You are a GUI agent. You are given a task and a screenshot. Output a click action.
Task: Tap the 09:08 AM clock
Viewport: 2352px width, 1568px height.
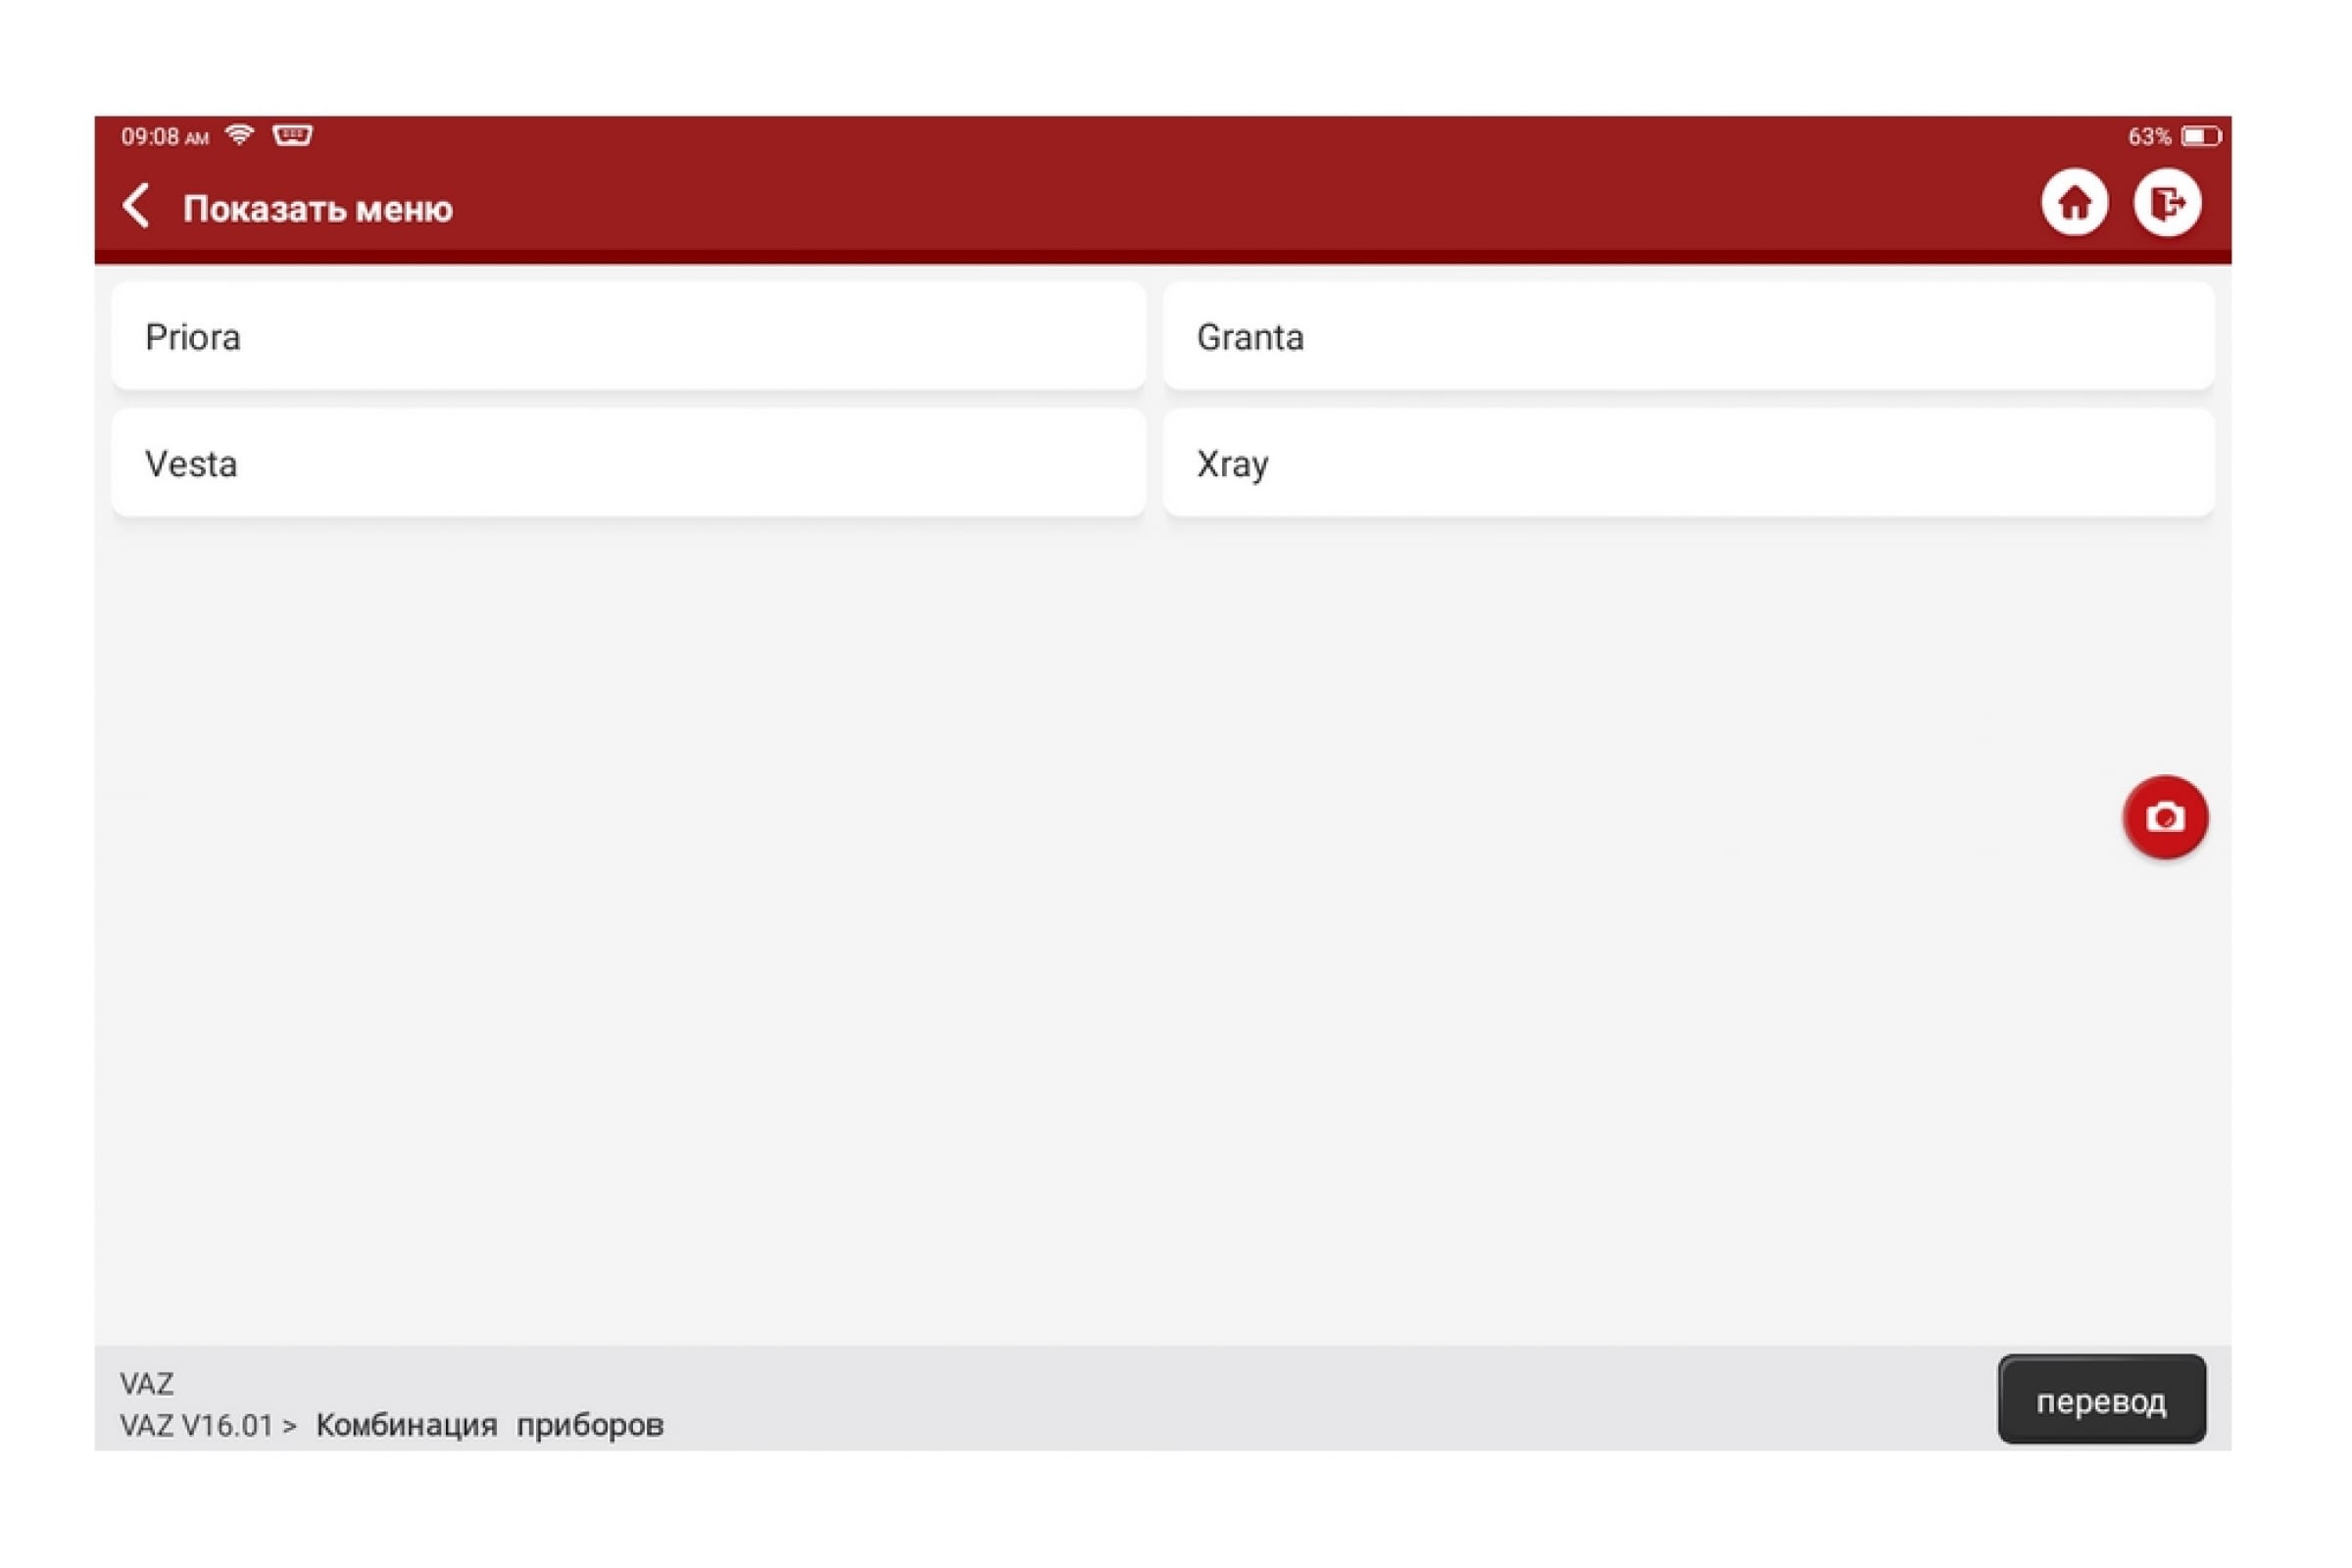(x=165, y=136)
